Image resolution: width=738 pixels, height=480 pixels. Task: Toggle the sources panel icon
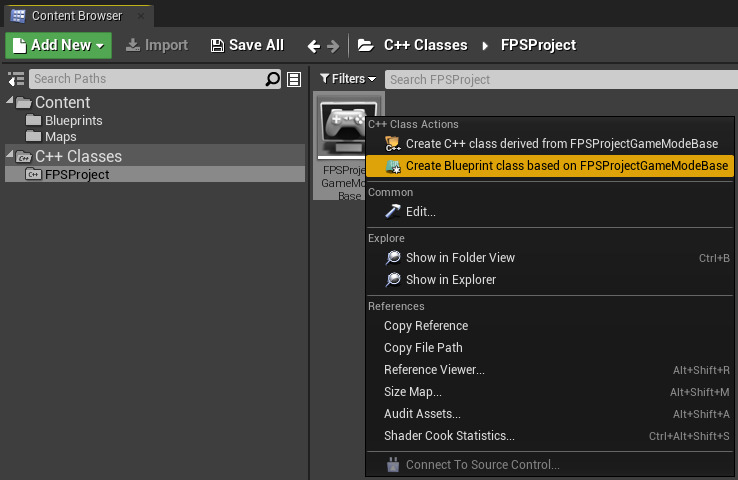pyautogui.click(x=16, y=79)
